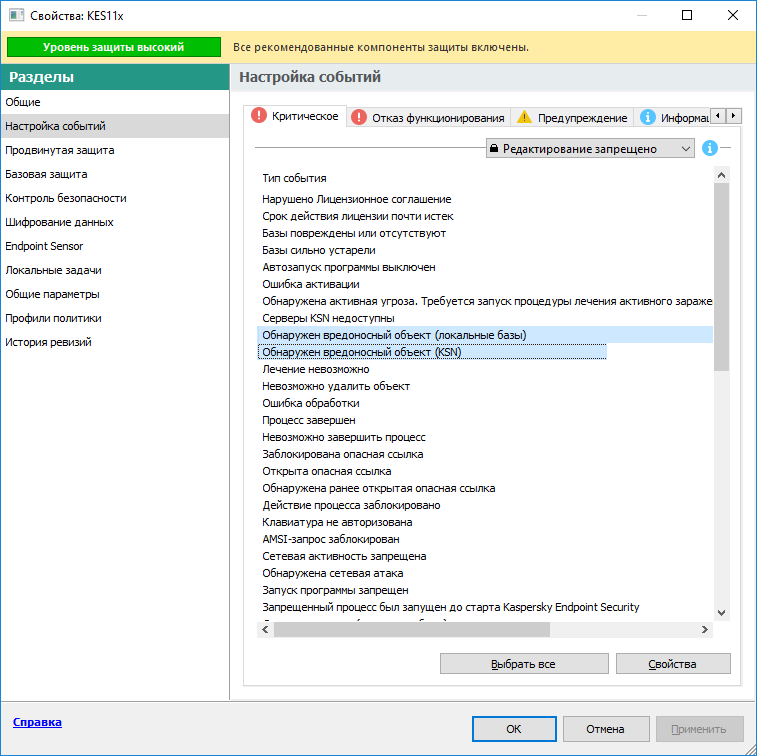Screen dimensions: 757x756
Task: Select "Нарушено Лицензионное соглашение" event
Action: pyautogui.click(x=485, y=199)
